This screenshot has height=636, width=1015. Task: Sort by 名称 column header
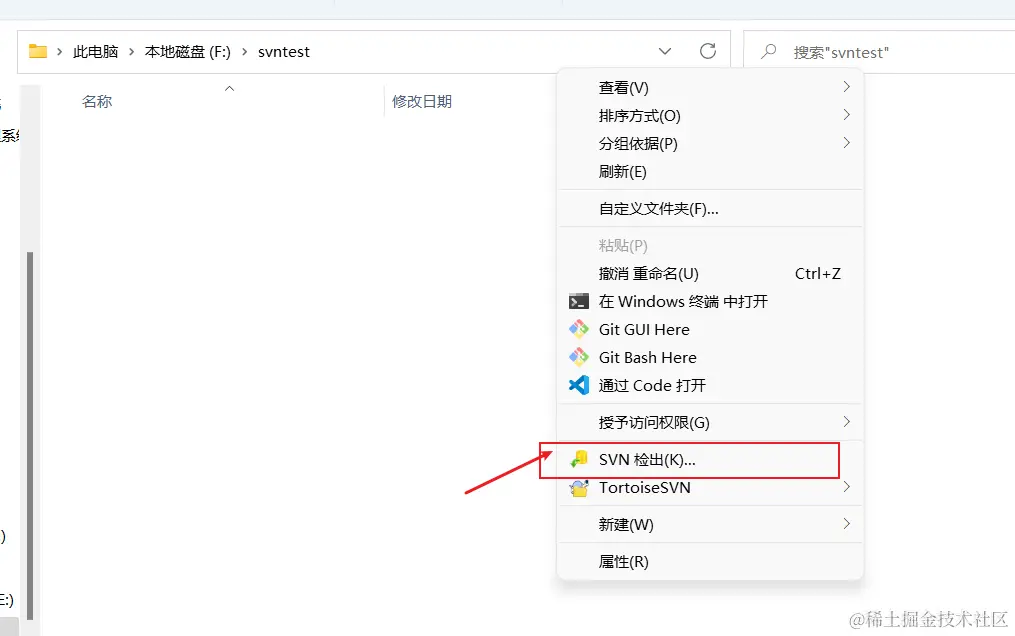point(97,102)
